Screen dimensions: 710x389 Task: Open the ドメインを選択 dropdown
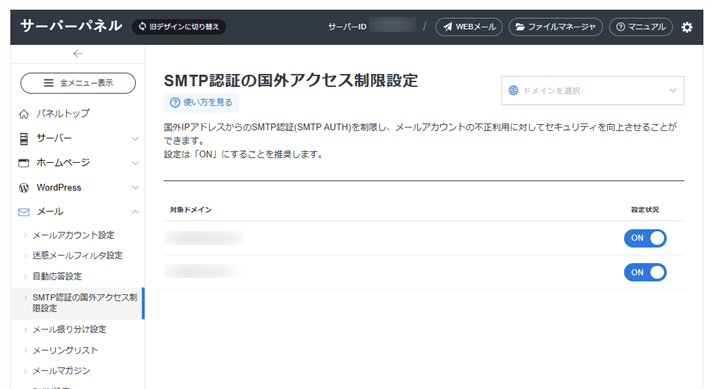point(592,91)
